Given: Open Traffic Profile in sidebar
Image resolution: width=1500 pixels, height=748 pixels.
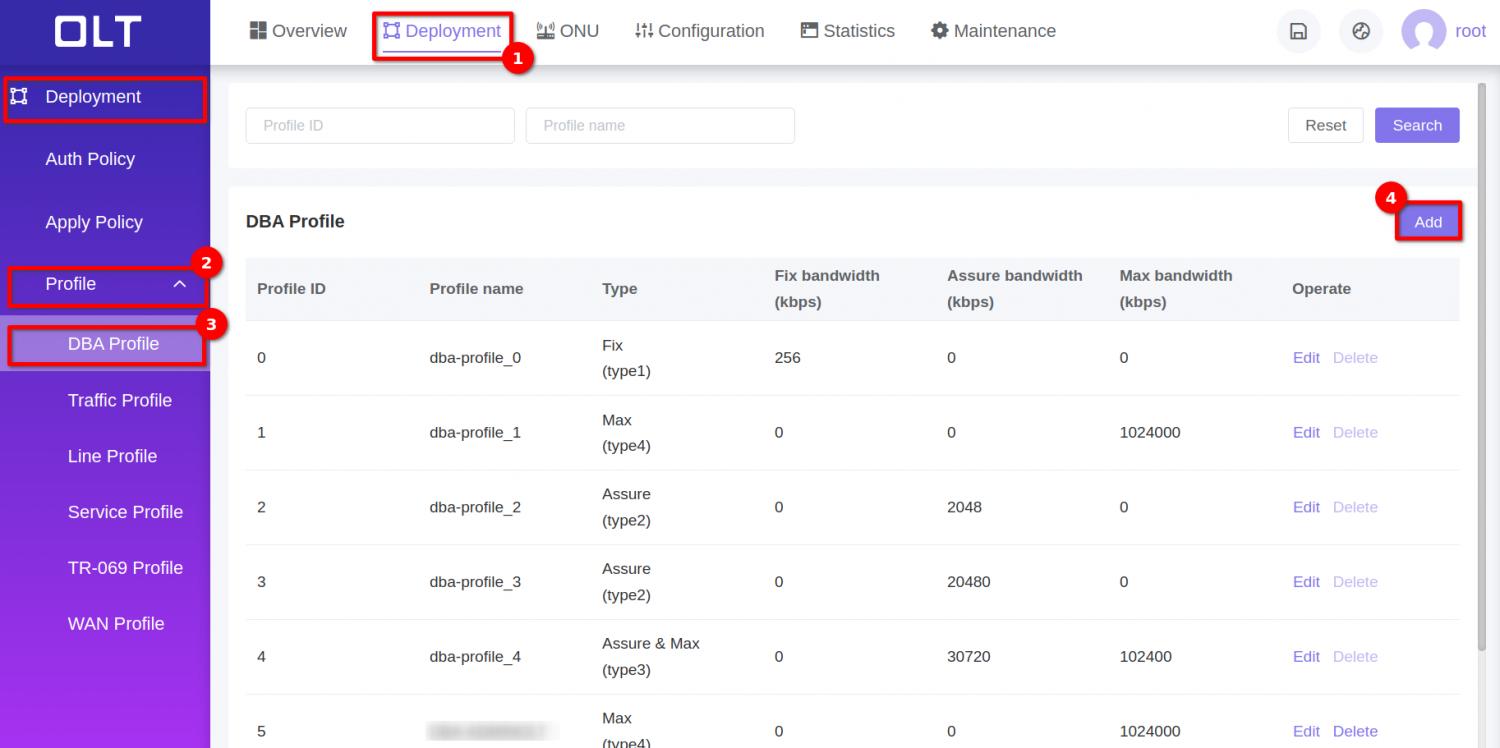Looking at the screenshot, I should [x=119, y=400].
